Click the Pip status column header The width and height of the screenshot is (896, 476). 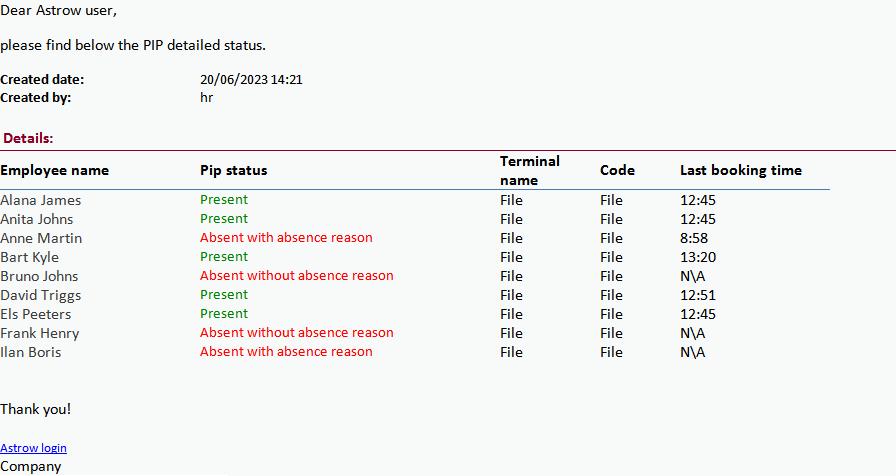tap(233, 170)
